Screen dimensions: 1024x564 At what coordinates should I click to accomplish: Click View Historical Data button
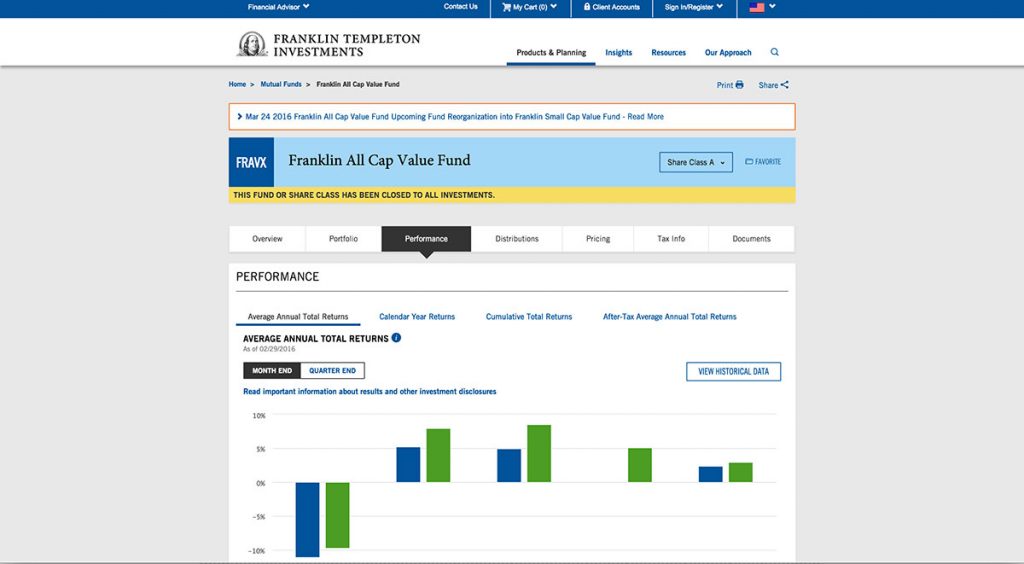(733, 371)
